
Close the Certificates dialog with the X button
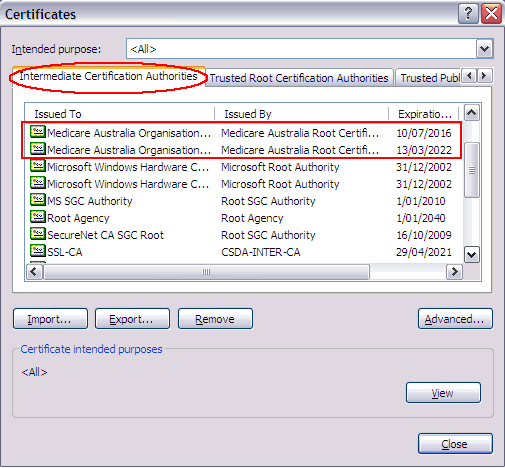click(x=491, y=14)
